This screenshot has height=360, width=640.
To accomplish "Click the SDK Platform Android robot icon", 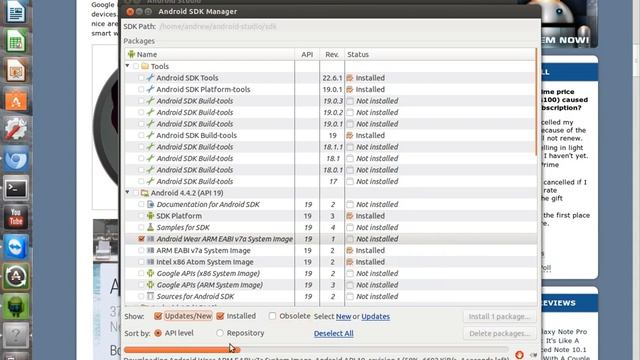I will (x=150, y=216).
